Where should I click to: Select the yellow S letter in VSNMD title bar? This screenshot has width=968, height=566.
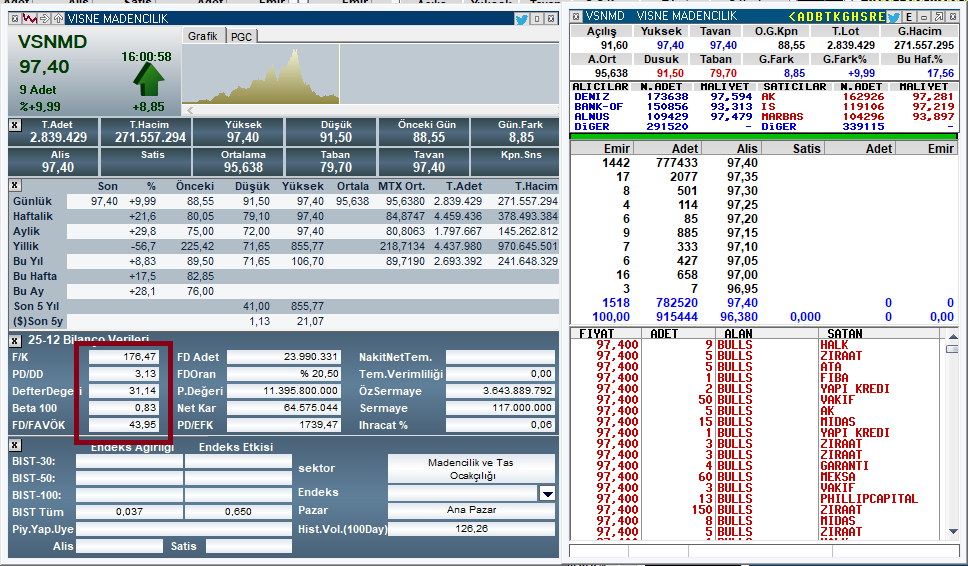(x=864, y=17)
